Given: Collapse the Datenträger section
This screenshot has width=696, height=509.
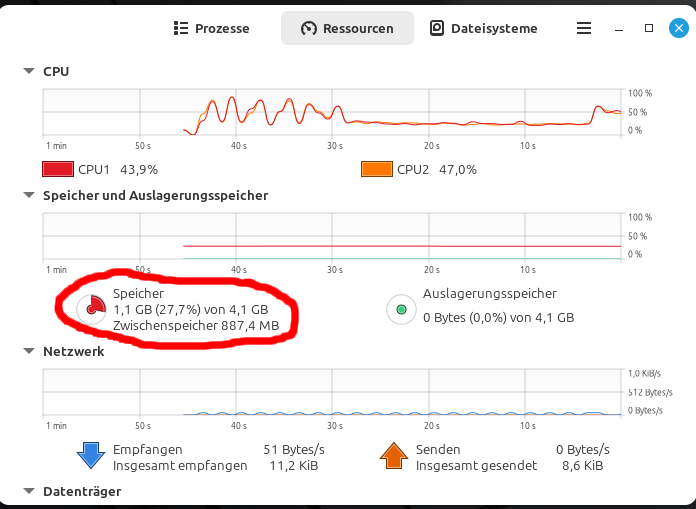Looking at the screenshot, I should point(29,491).
